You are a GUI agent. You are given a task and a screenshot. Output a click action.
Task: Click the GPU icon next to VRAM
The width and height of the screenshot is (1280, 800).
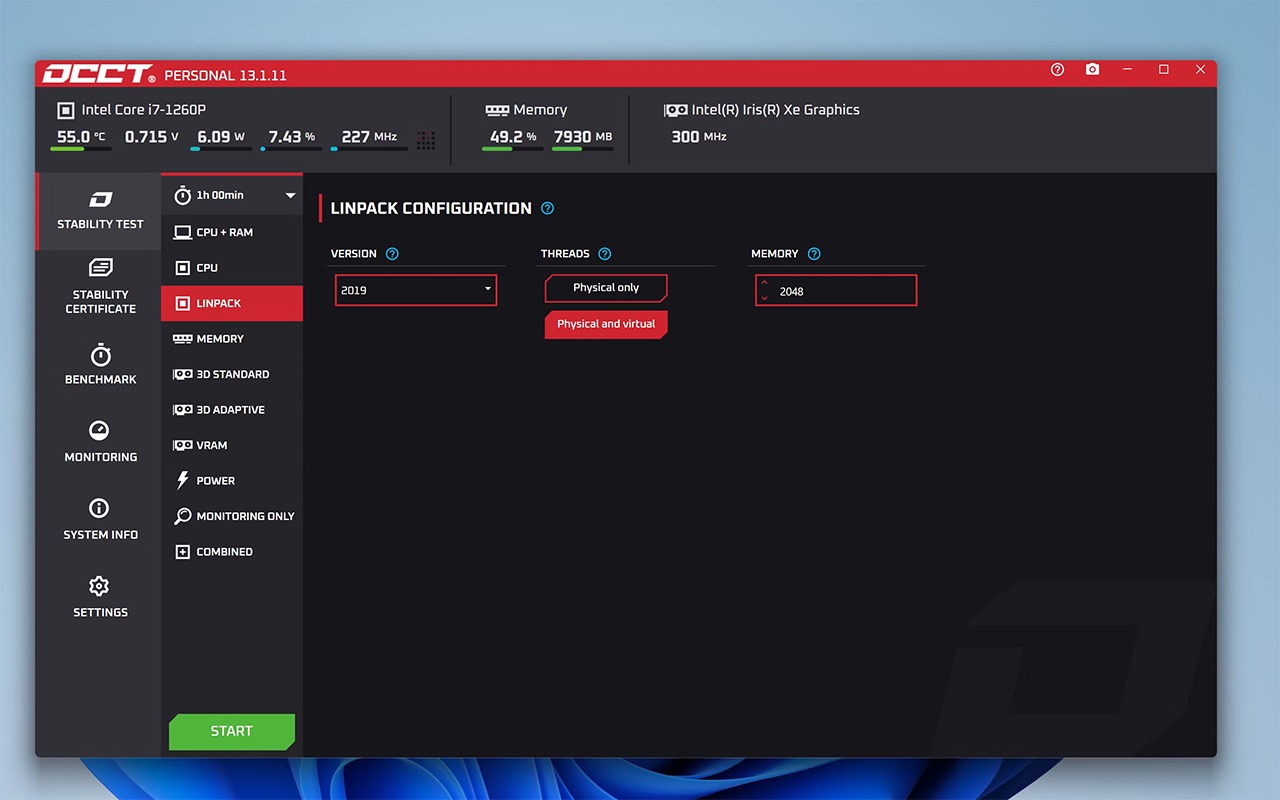[182, 445]
